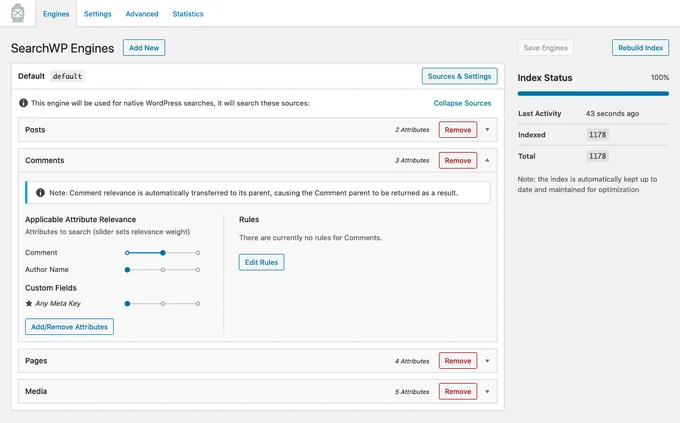680x423 pixels.
Task: Click 'There are currently no rules for Comments'
Action: click(311, 238)
